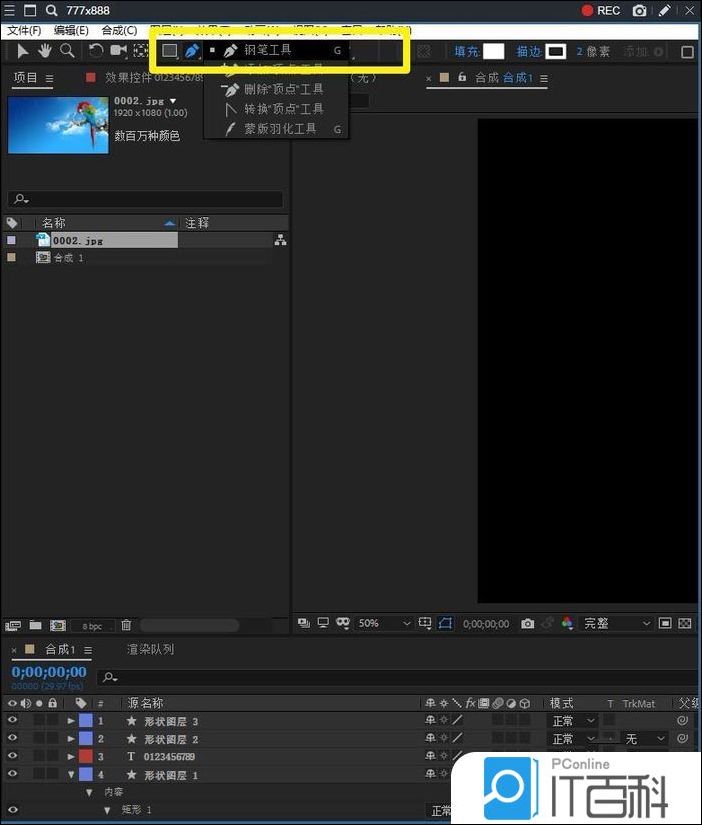Image resolution: width=702 pixels, height=825 pixels.
Task: Hide 形状图层 3 with its eye icon
Action: 13,720
